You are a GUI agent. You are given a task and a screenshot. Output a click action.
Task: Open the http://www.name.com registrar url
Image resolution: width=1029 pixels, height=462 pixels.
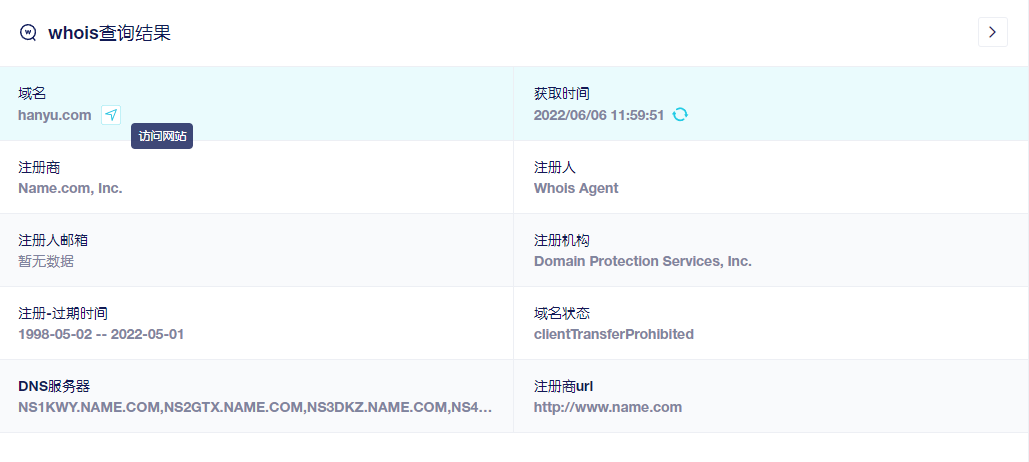[608, 407]
